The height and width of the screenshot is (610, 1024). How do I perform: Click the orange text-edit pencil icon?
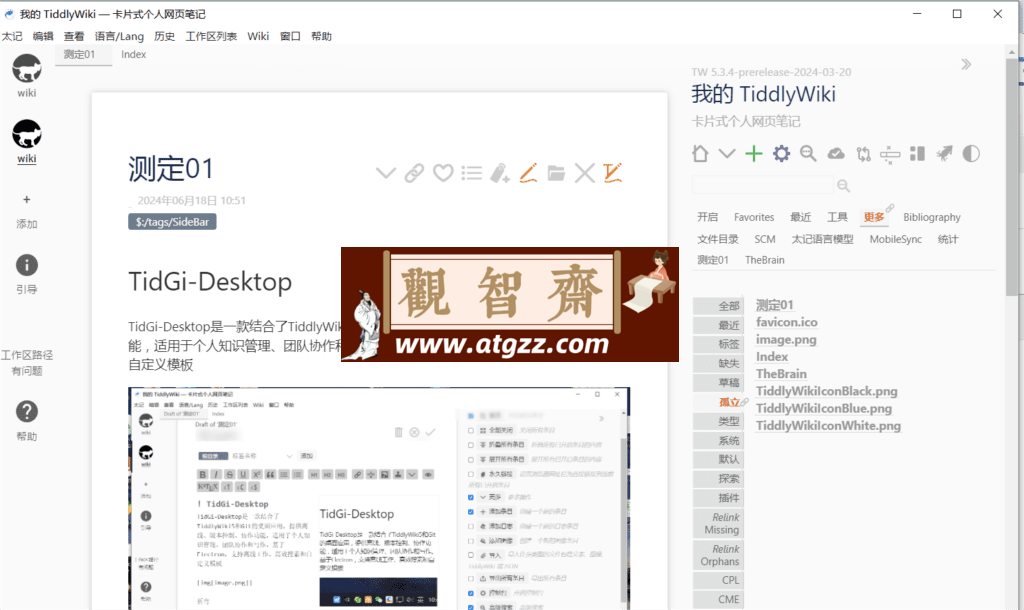613,173
